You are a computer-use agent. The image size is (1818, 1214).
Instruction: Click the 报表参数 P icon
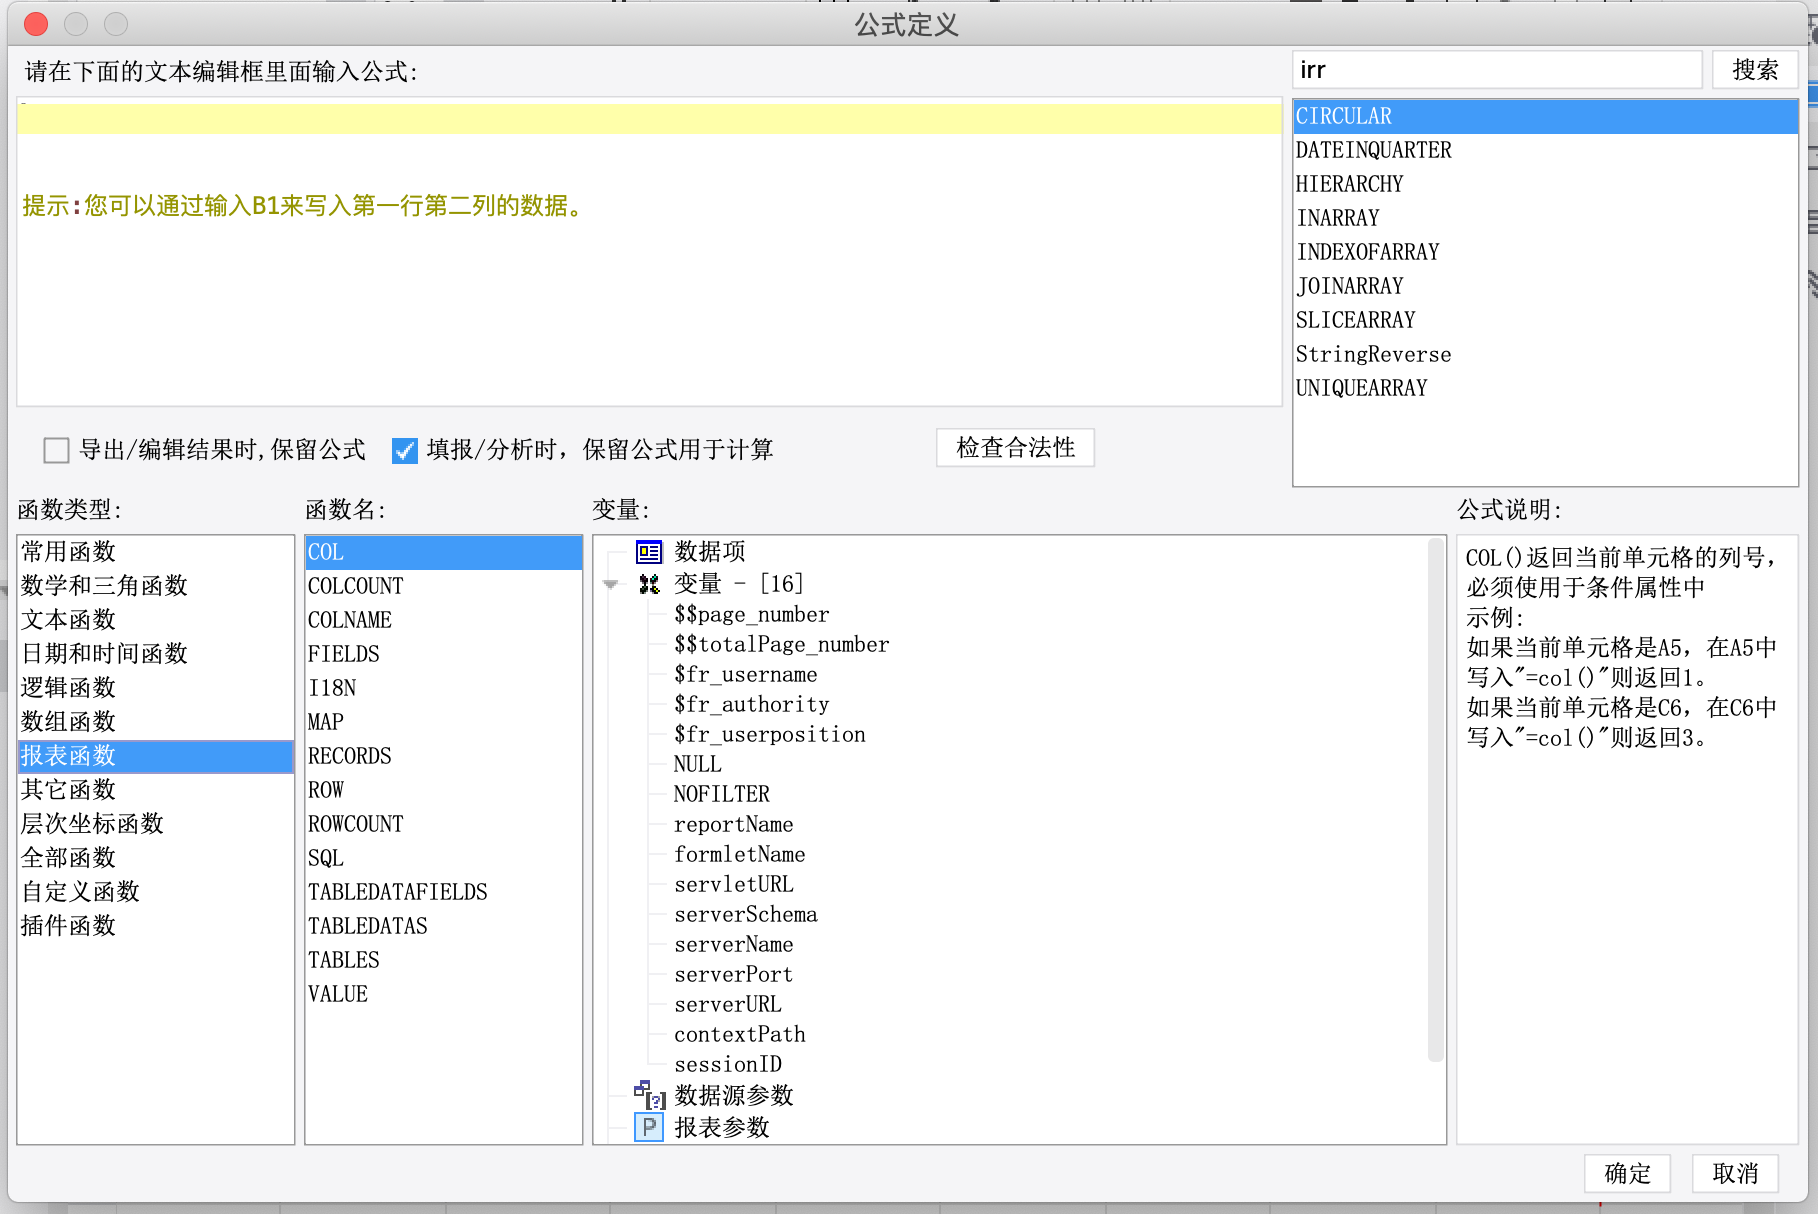coord(649,1128)
